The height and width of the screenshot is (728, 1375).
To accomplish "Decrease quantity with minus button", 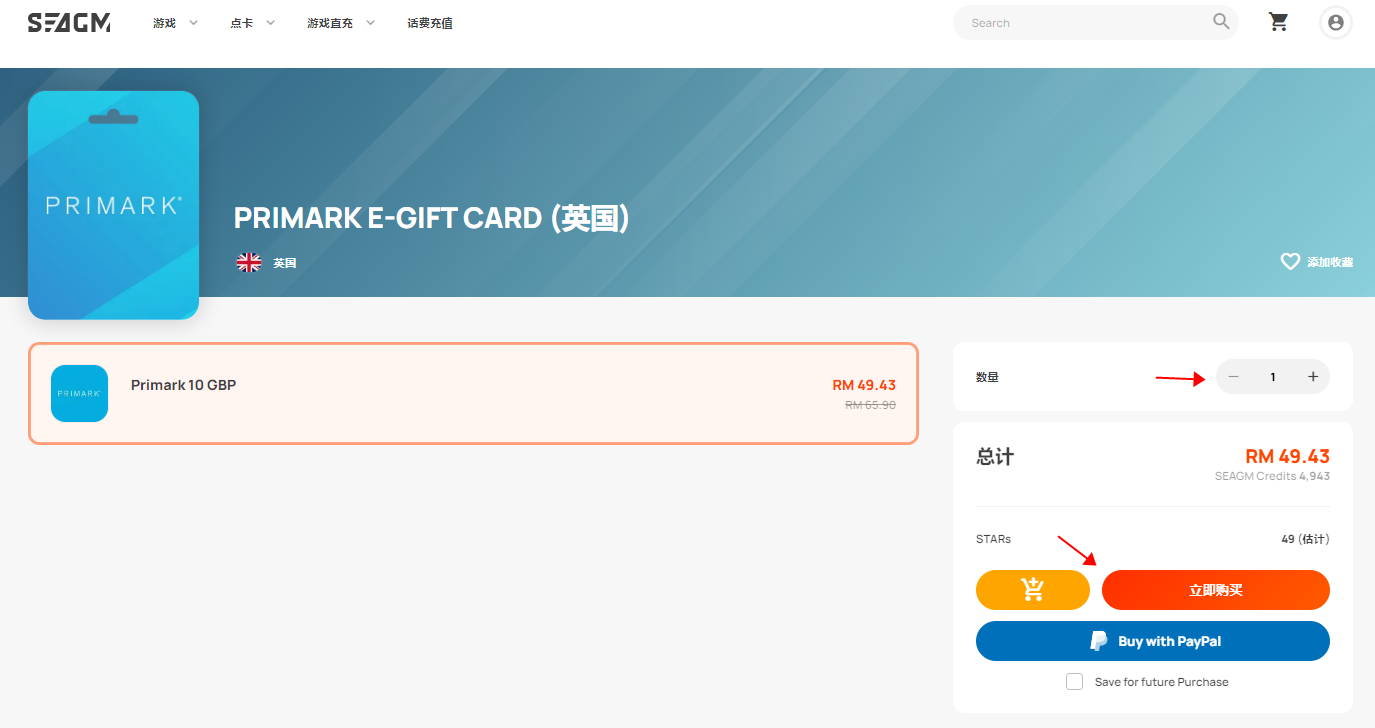I will (x=1233, y=377).
